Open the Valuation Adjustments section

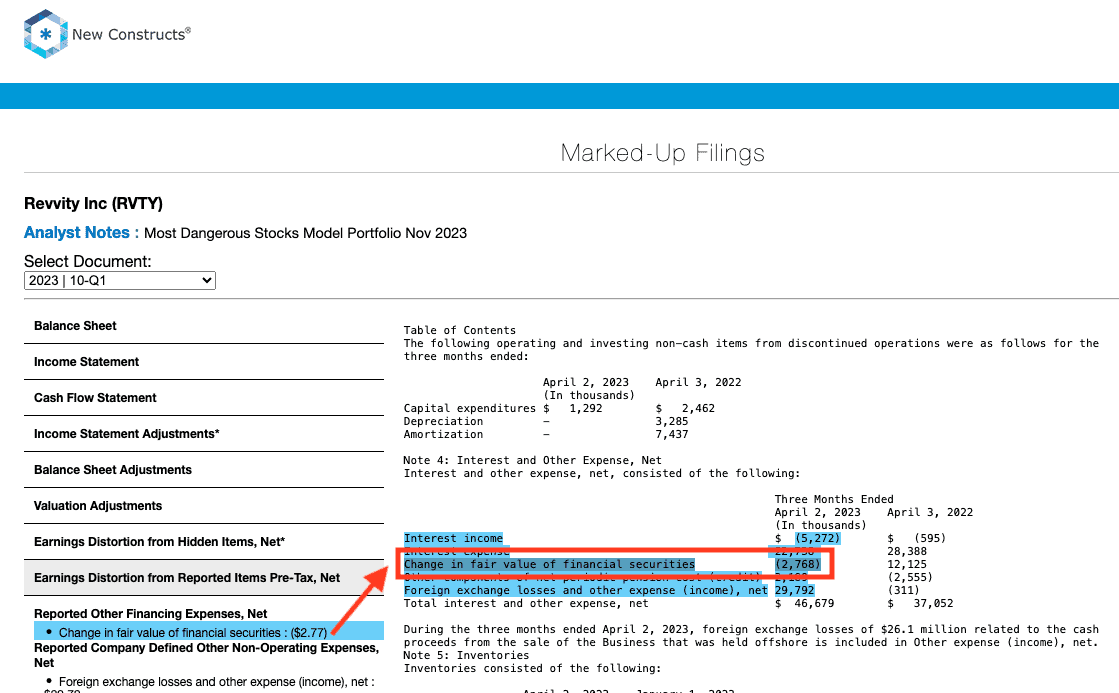pyautogui.click(x=98, y=506)
